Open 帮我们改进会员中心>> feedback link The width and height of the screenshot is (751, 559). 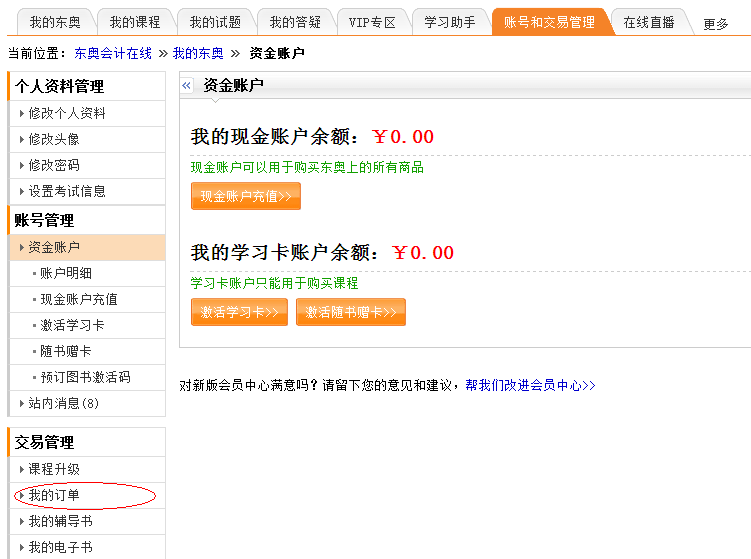[530, 385]
